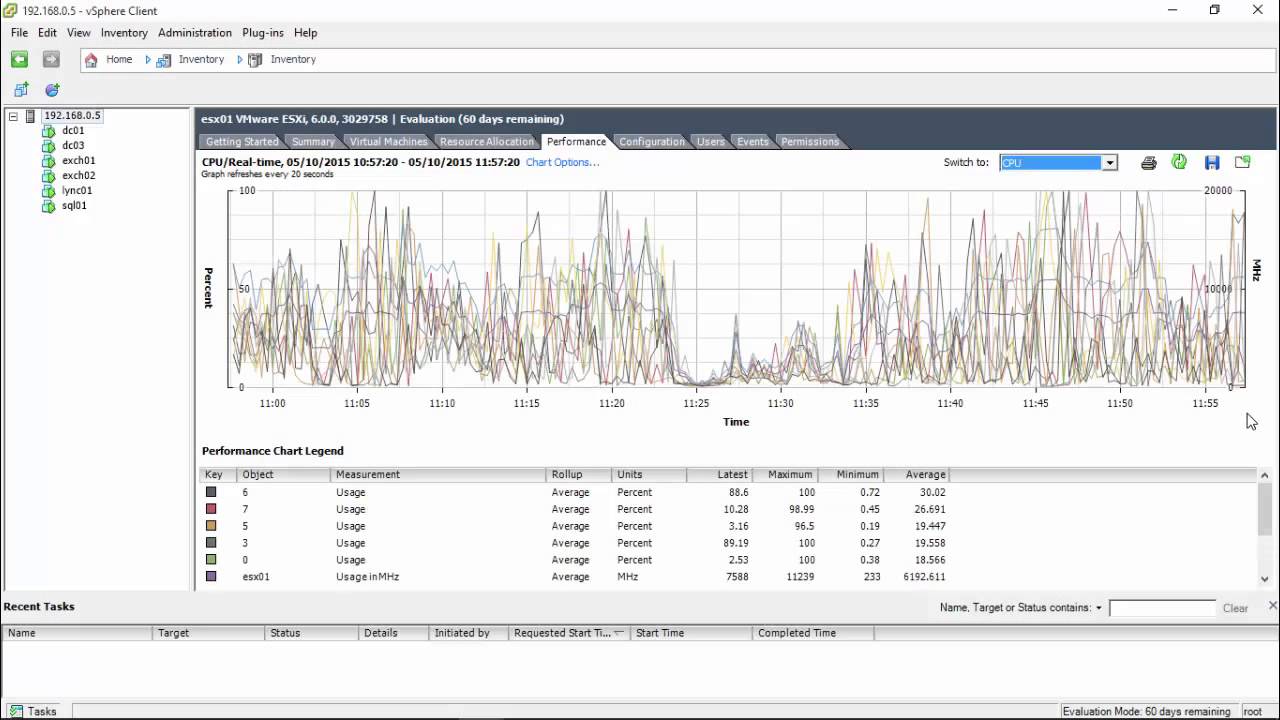
Task: Open the Administration menu
Action: point(194,33)
